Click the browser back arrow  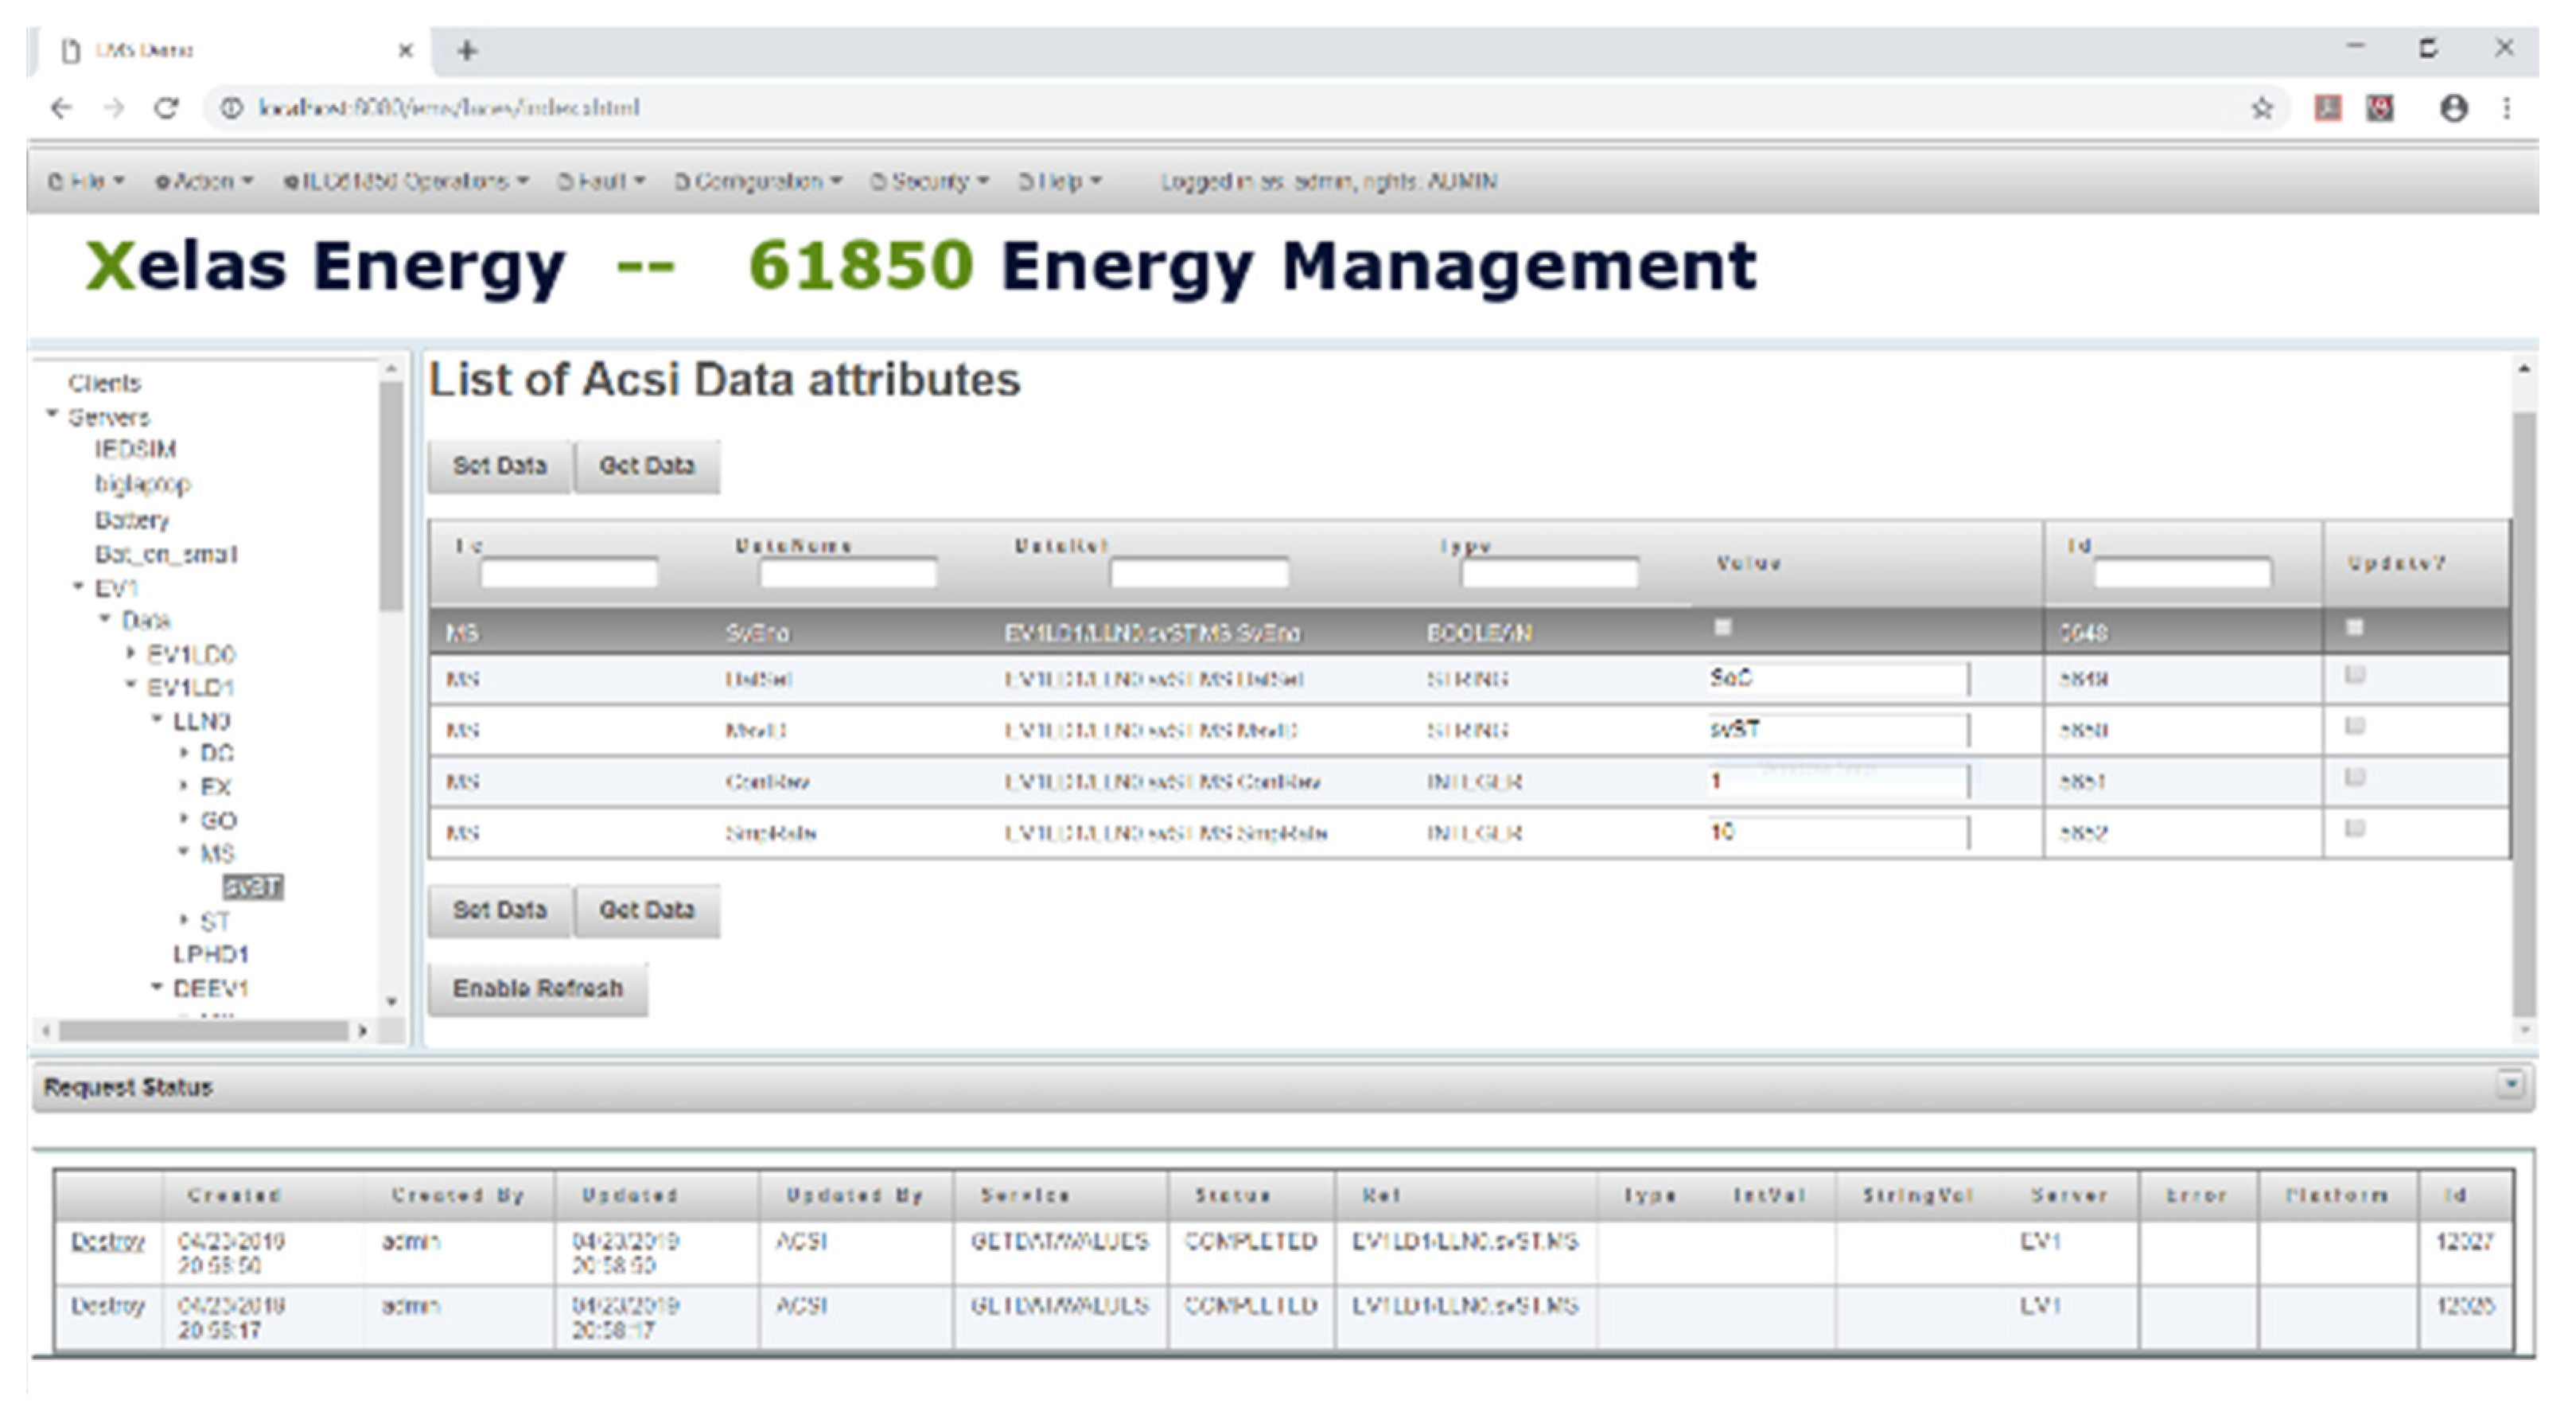coord(62,108)
